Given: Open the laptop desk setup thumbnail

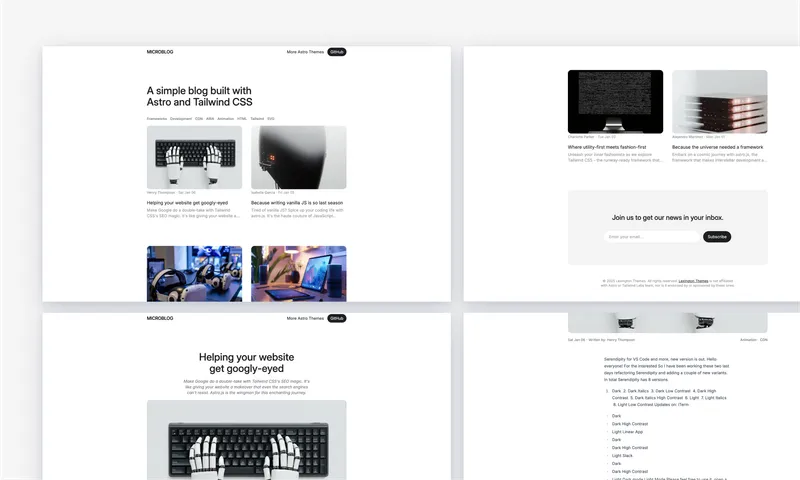Looking at the screenshot, I should click(x=298, y=273).
